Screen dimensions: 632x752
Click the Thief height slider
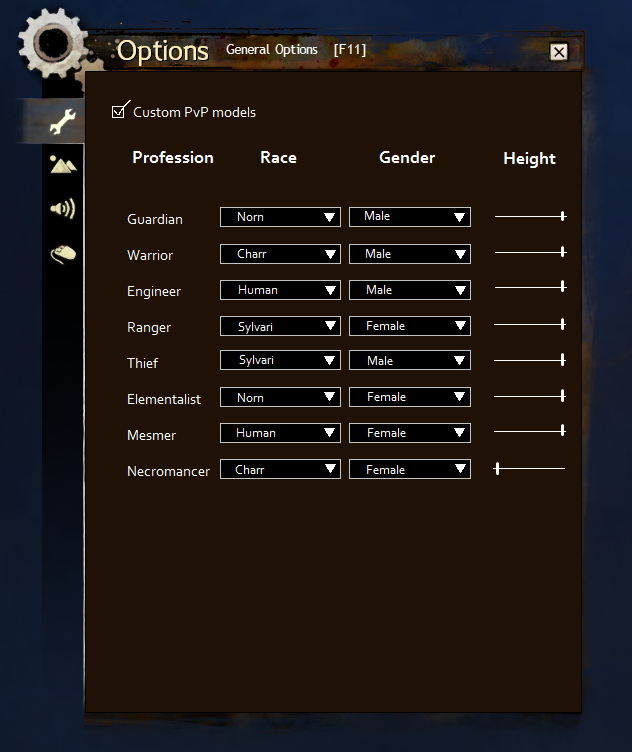pos(530,360)
